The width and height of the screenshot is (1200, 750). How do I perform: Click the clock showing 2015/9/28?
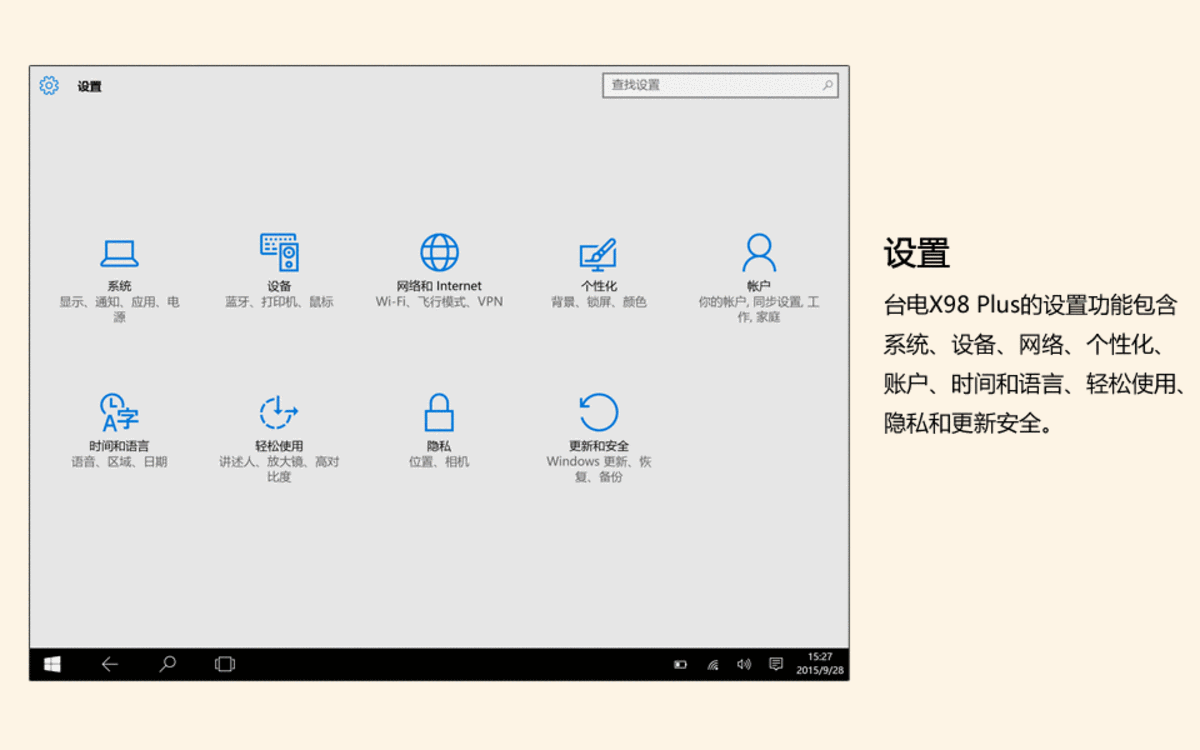click(x=820, y=664)
